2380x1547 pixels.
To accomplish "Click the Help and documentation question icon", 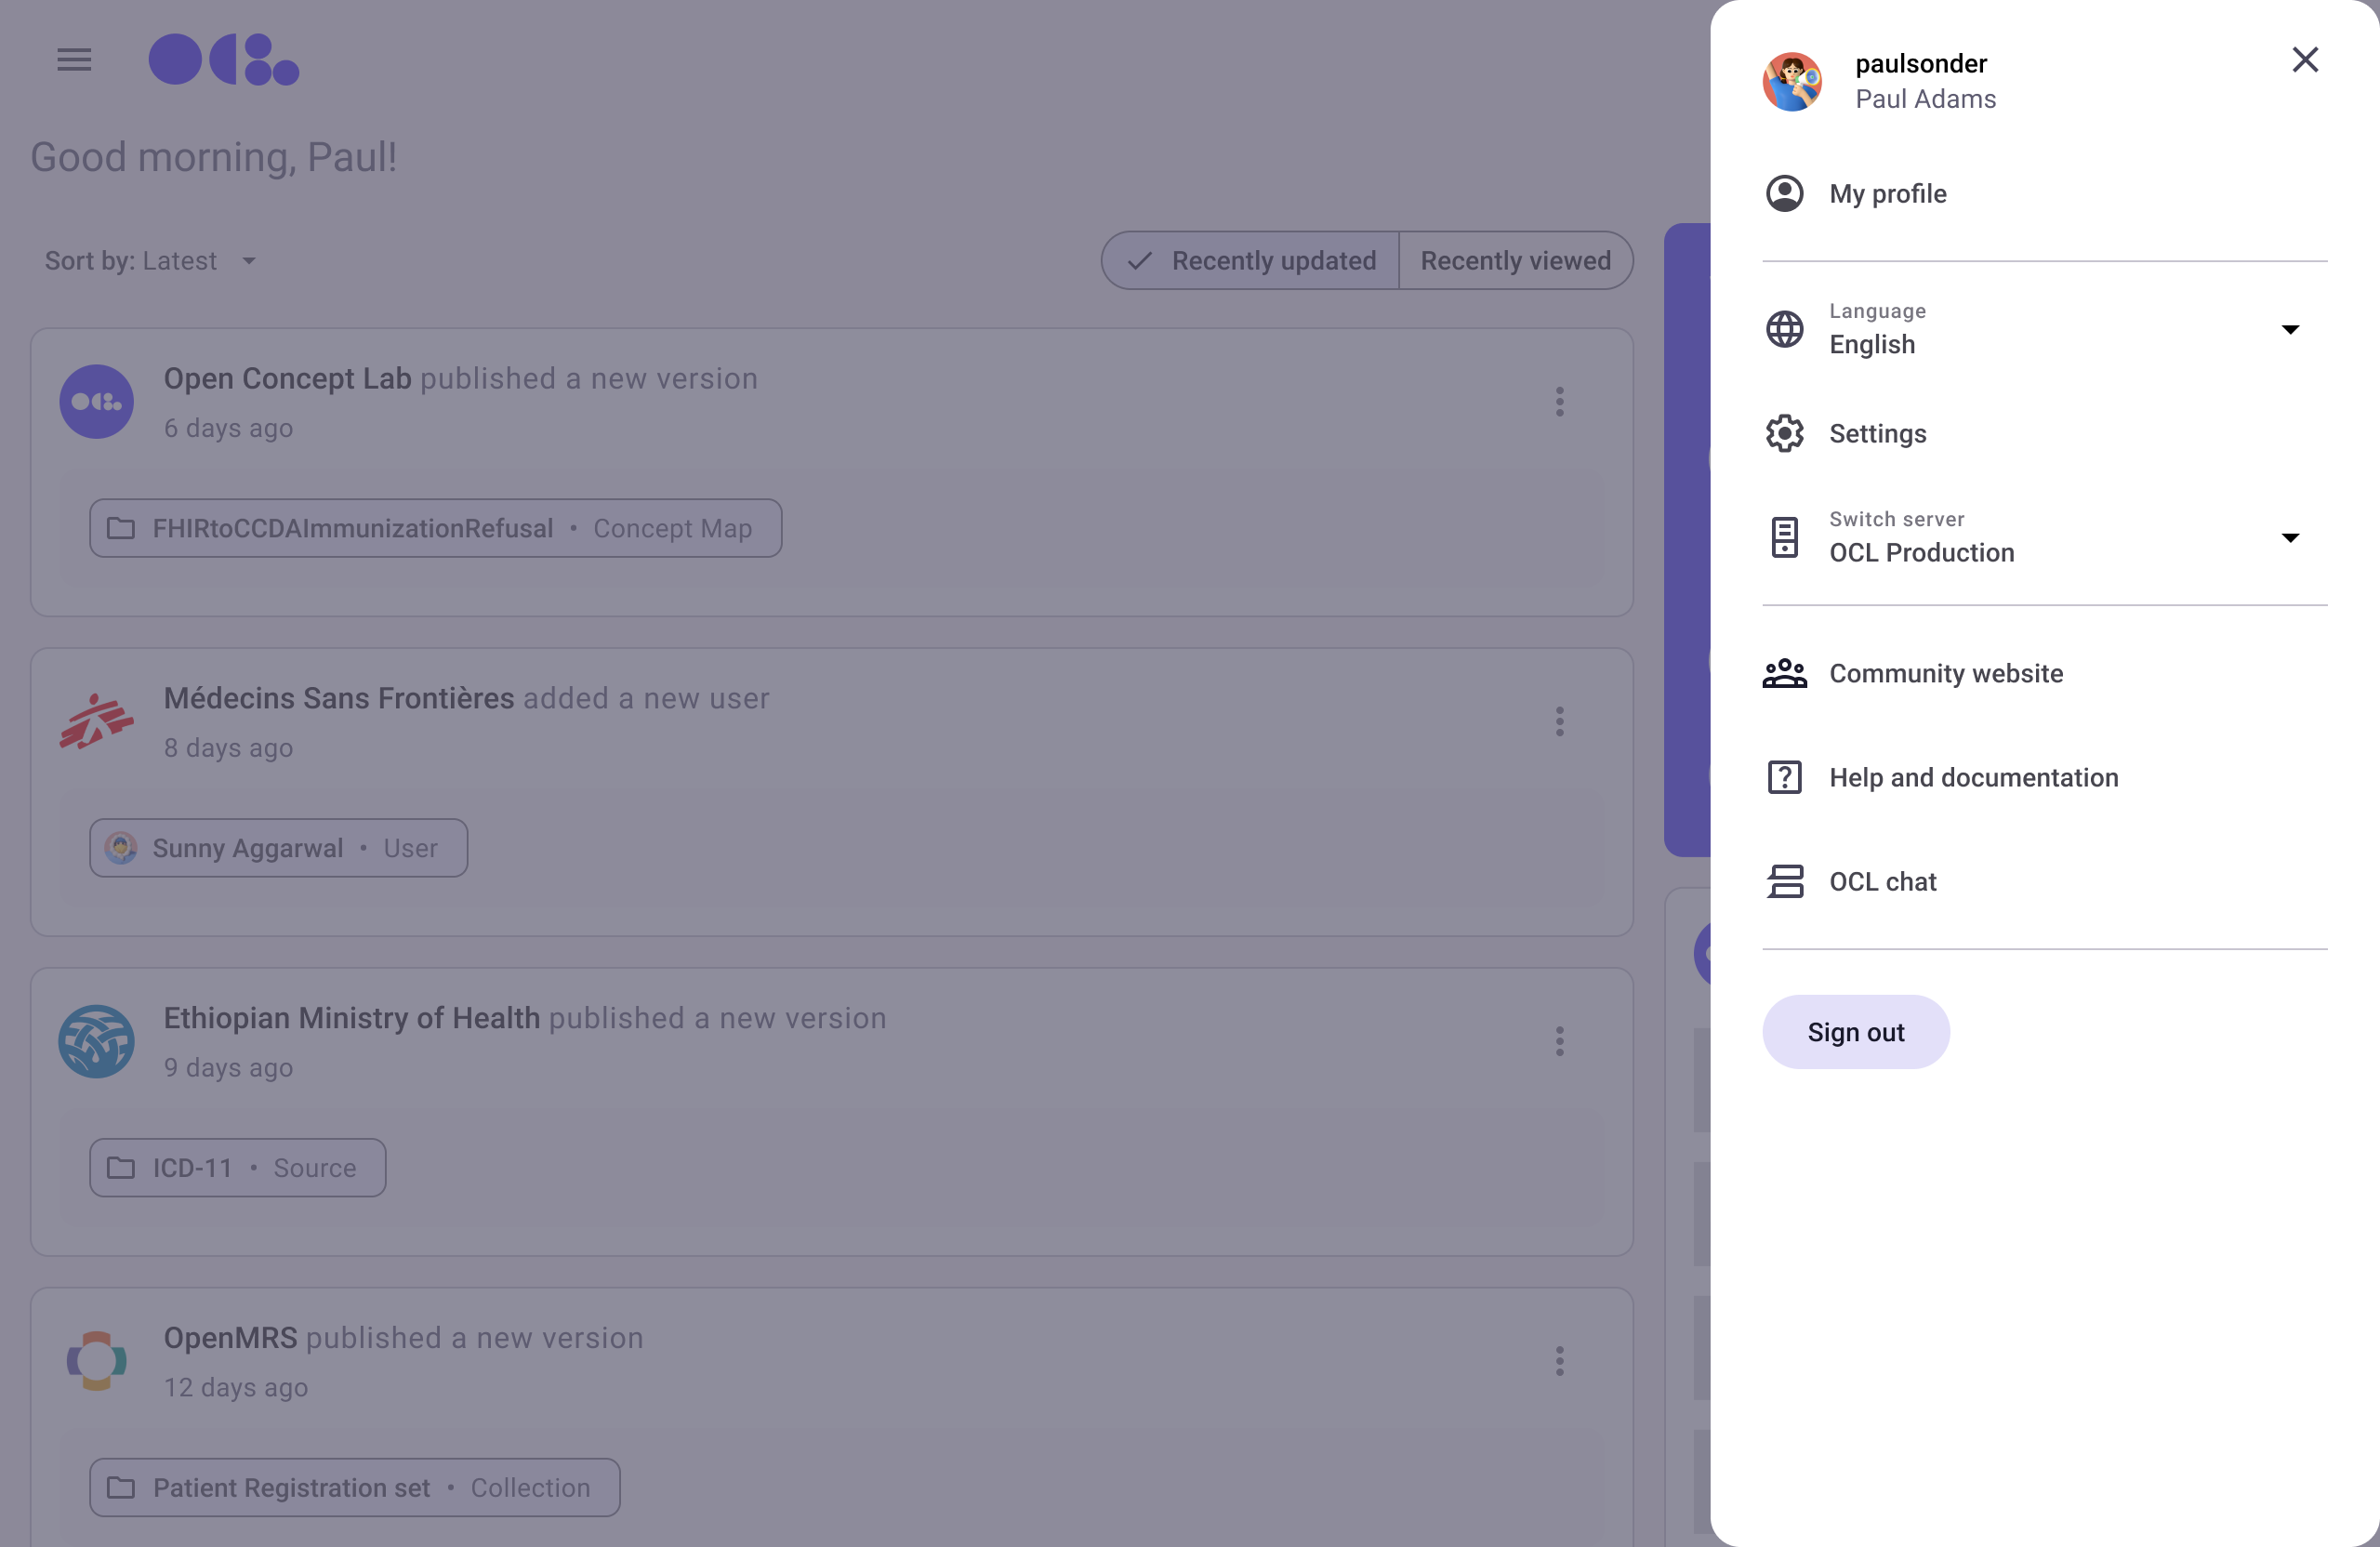I will click(x=1784, y=778).
